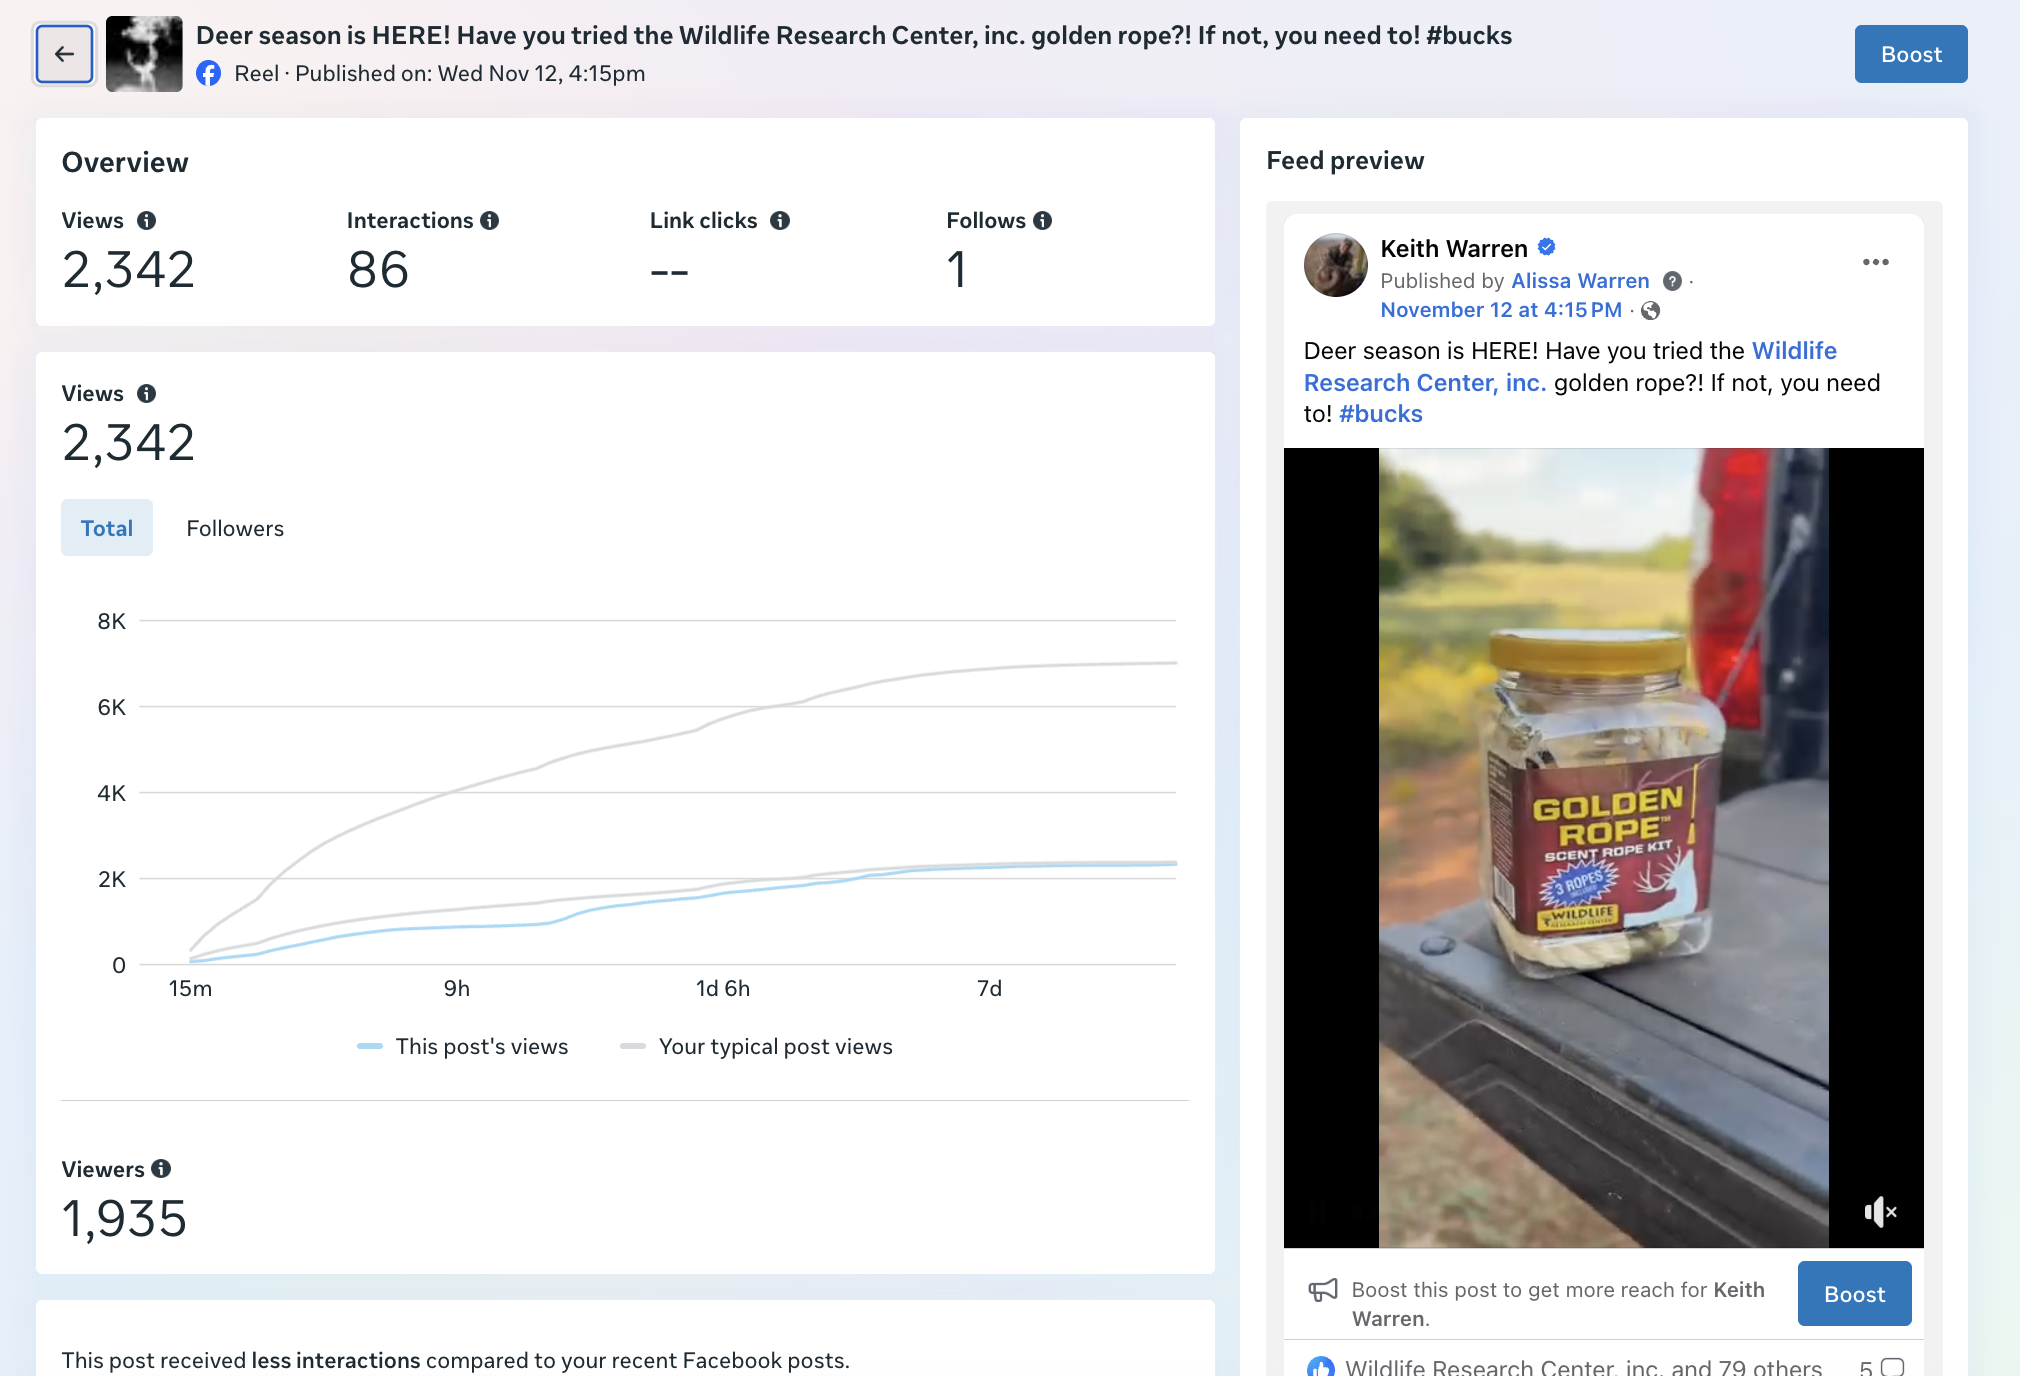The width and height of the screenshot is (2020, 1376).
Task: Click info icon beside Follows
Action: 1042,221
